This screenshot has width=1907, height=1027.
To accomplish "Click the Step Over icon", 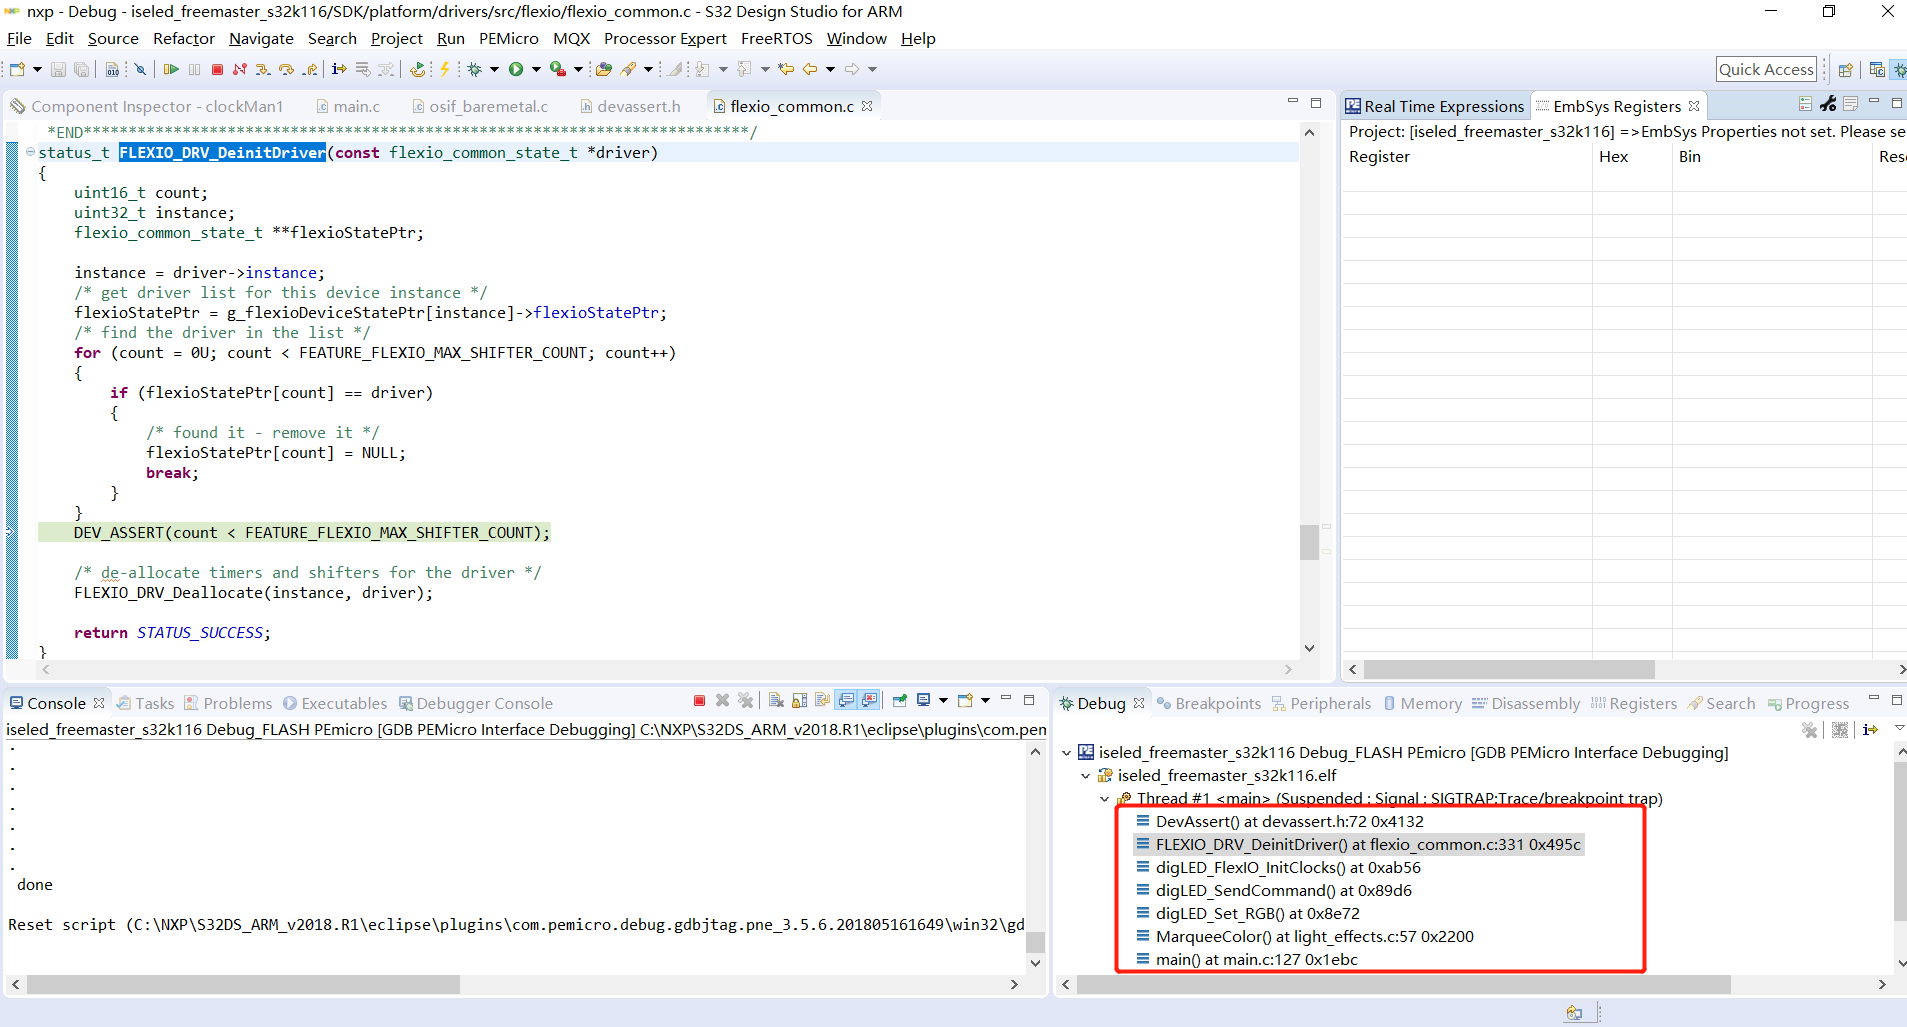I will coord(287,69).
